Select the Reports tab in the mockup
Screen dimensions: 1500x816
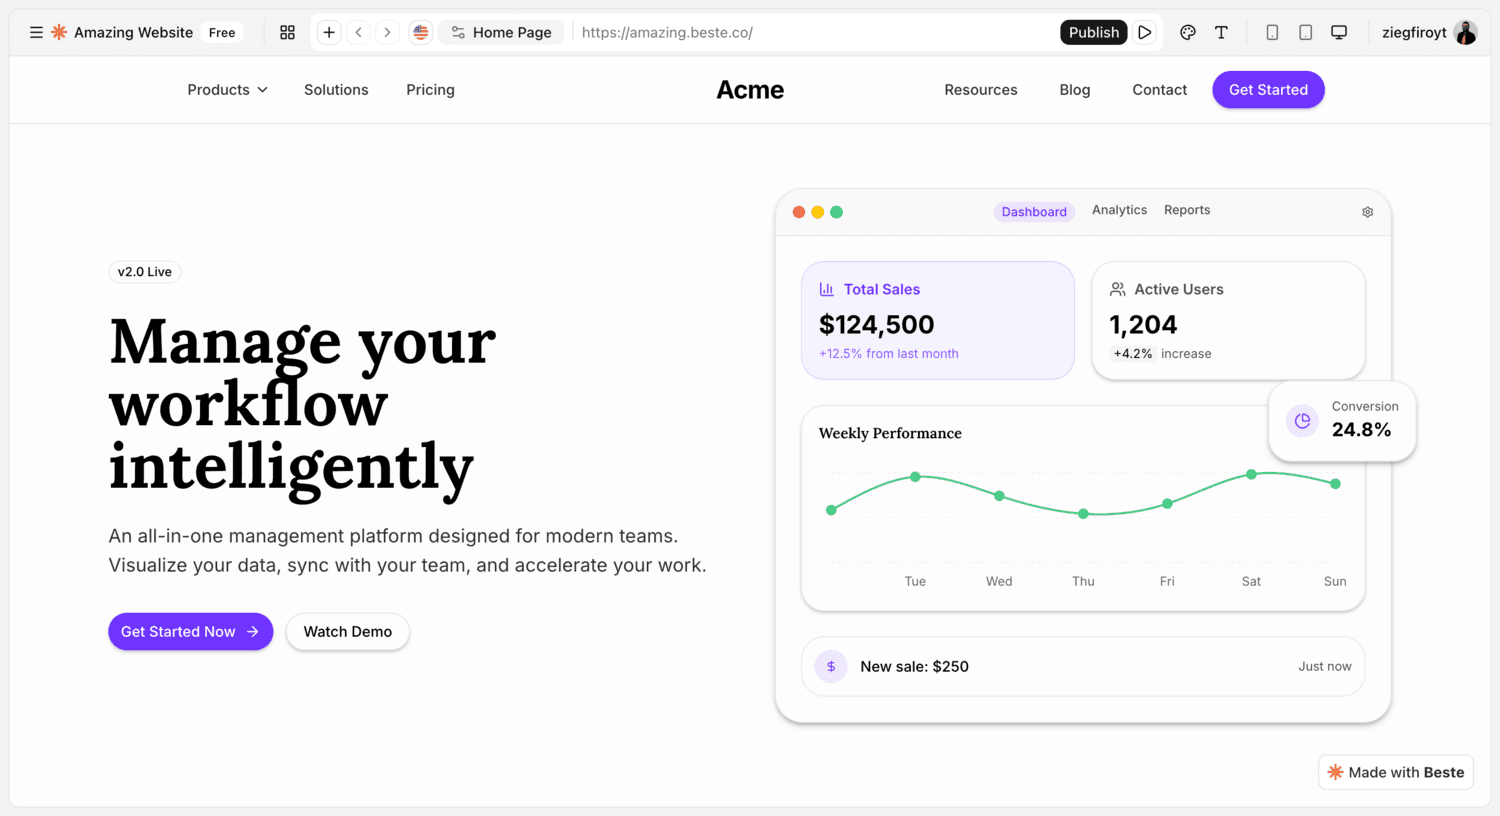click(x=1187, y=210)
